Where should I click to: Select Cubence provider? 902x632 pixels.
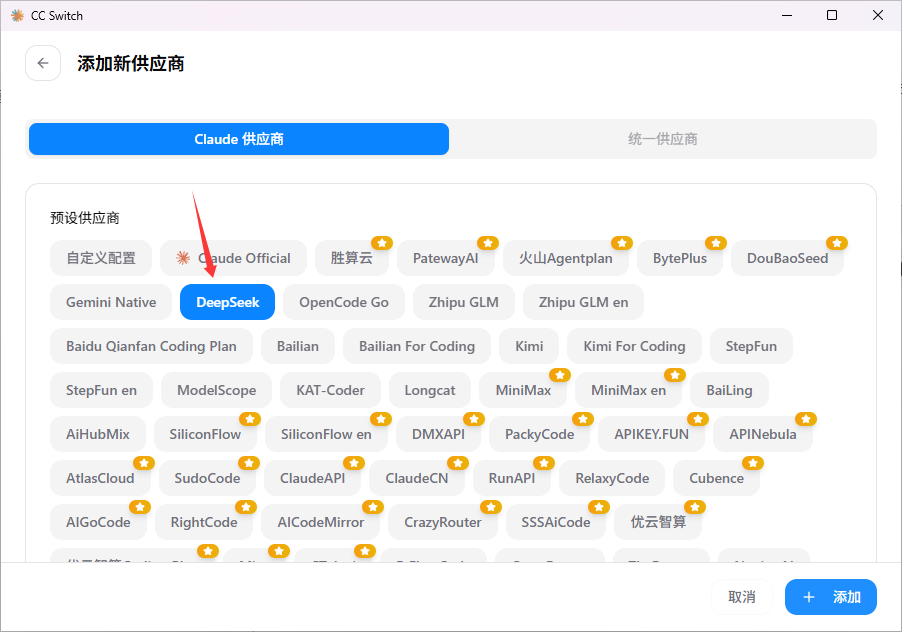tap(716, 478)
